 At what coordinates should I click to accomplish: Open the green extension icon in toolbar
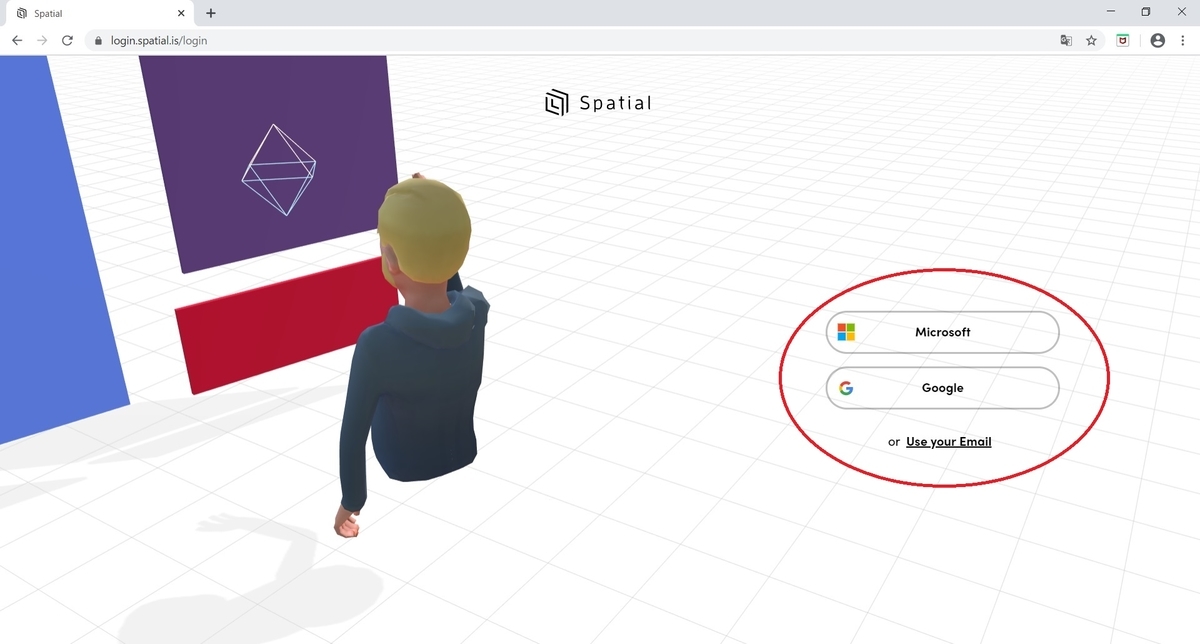click(x=1123, y=40)
